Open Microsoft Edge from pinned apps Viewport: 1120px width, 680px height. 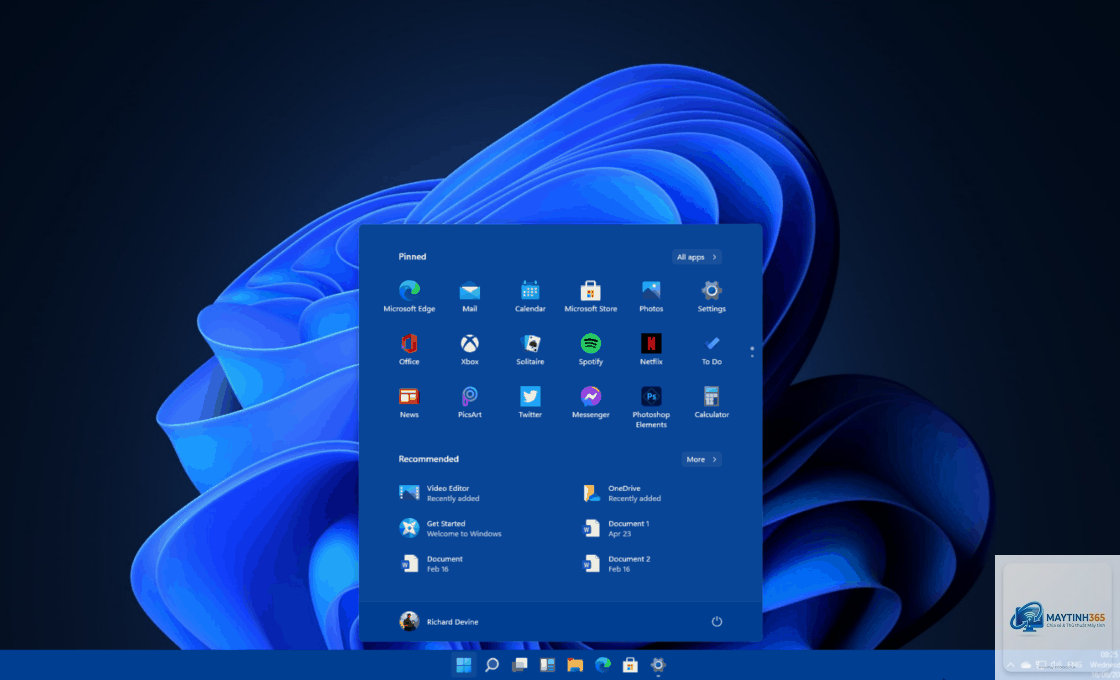(x=409, y=296)
